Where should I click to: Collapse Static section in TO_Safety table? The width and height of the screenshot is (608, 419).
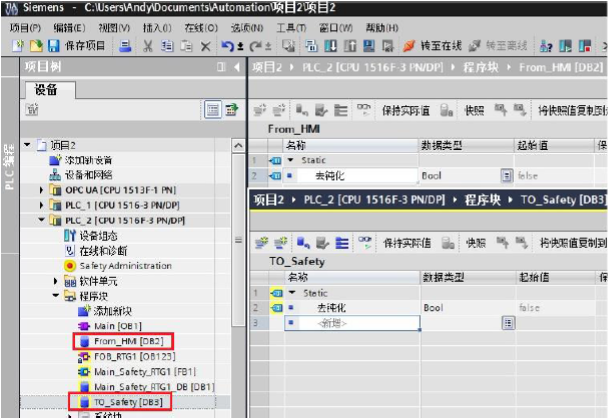[292, 293]
